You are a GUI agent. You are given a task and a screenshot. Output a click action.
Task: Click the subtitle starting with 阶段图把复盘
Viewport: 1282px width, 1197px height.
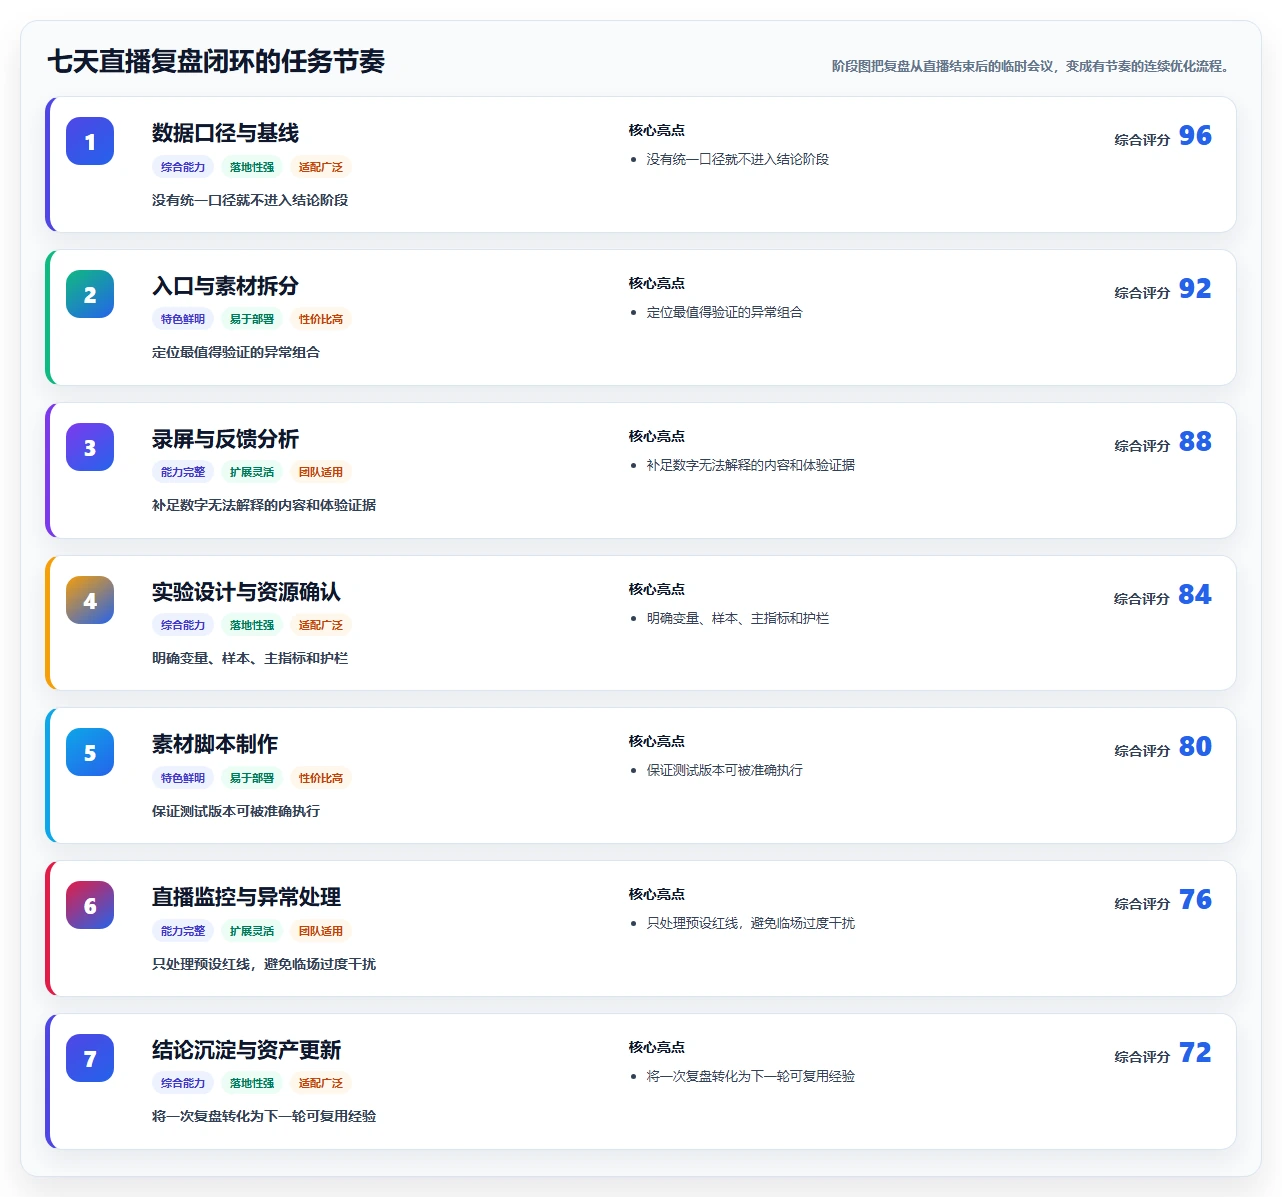[x=1032, y=66]
